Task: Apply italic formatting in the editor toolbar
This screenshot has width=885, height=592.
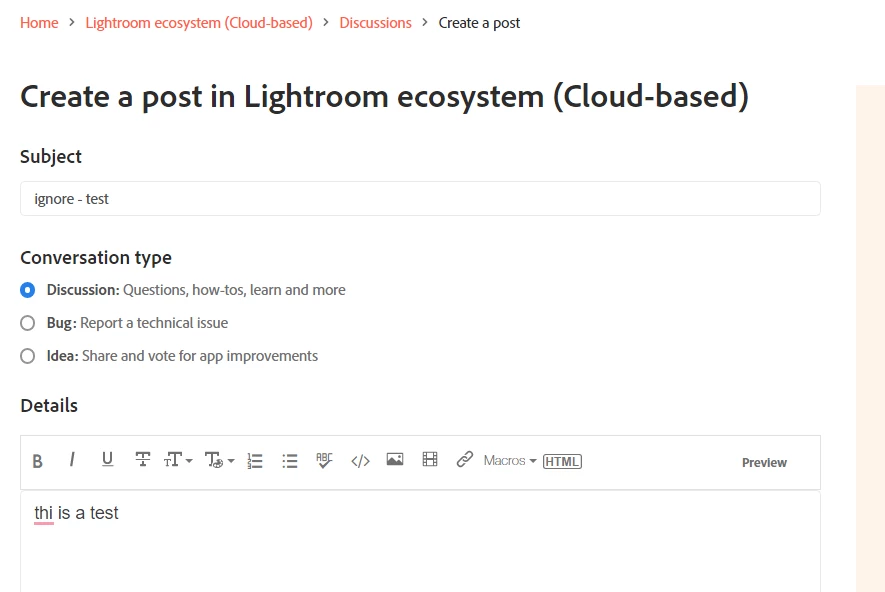Action: (x=72, y=460)
